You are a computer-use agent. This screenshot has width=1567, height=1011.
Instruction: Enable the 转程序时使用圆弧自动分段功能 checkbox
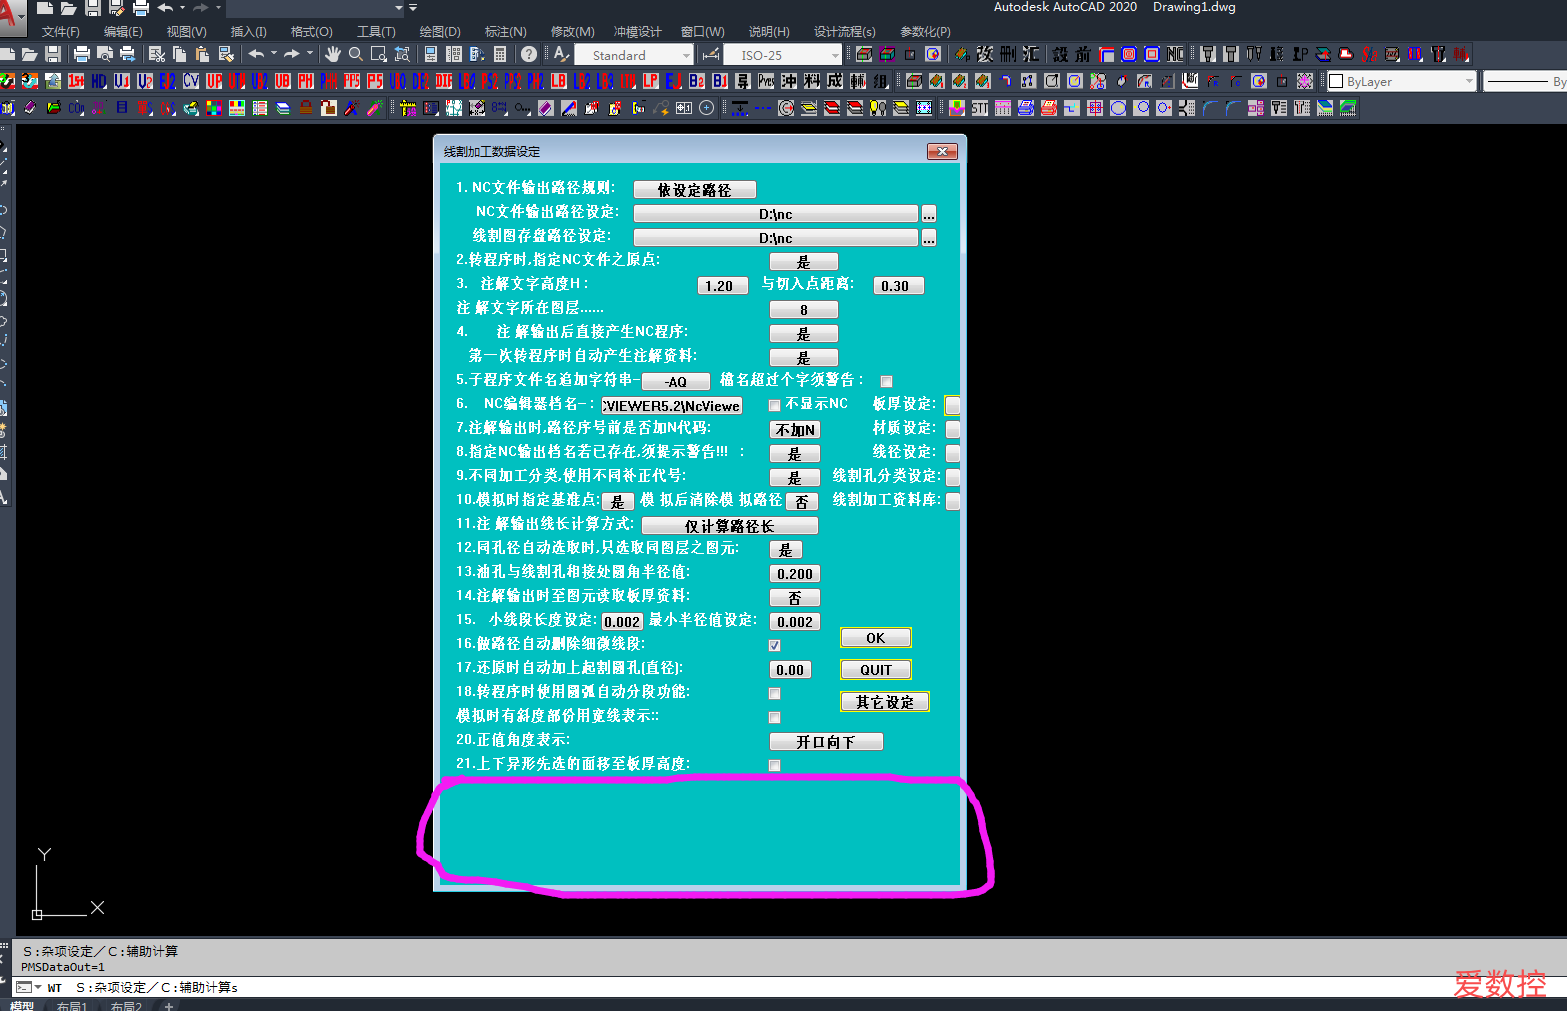click(x=774, y=693)
